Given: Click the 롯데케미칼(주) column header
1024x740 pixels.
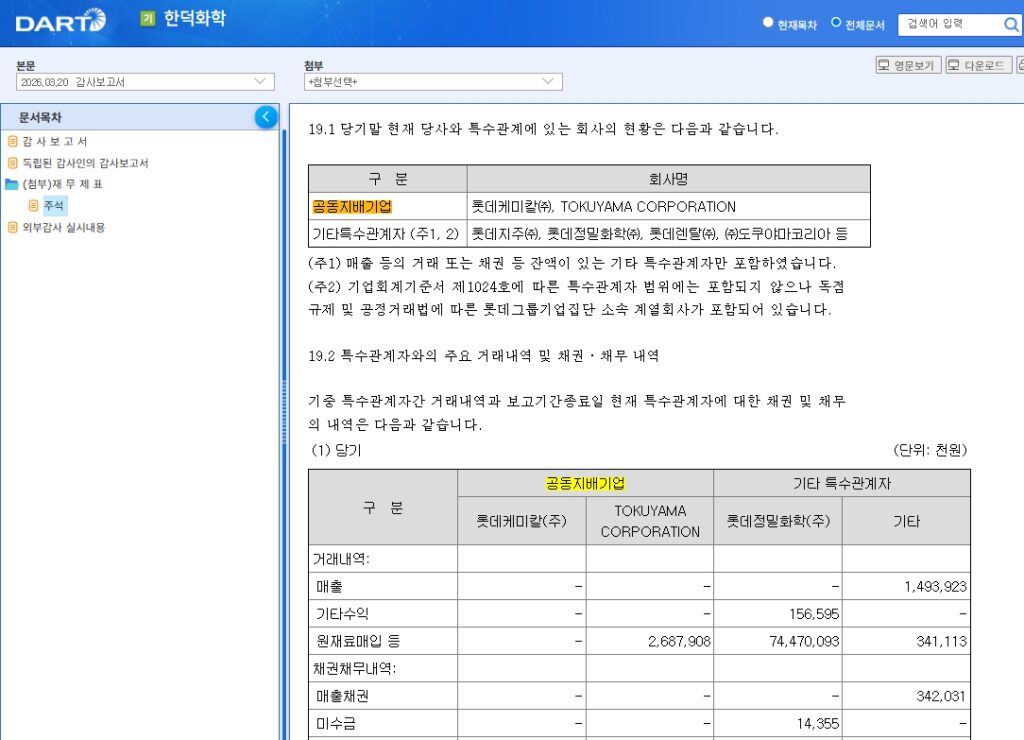Looking at the screenshot, I should point(521,521).
